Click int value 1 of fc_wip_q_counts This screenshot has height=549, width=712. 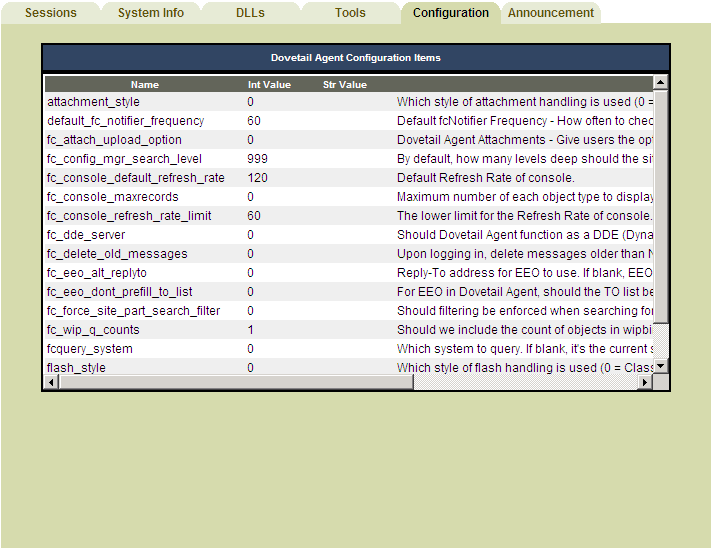[250, 330]
